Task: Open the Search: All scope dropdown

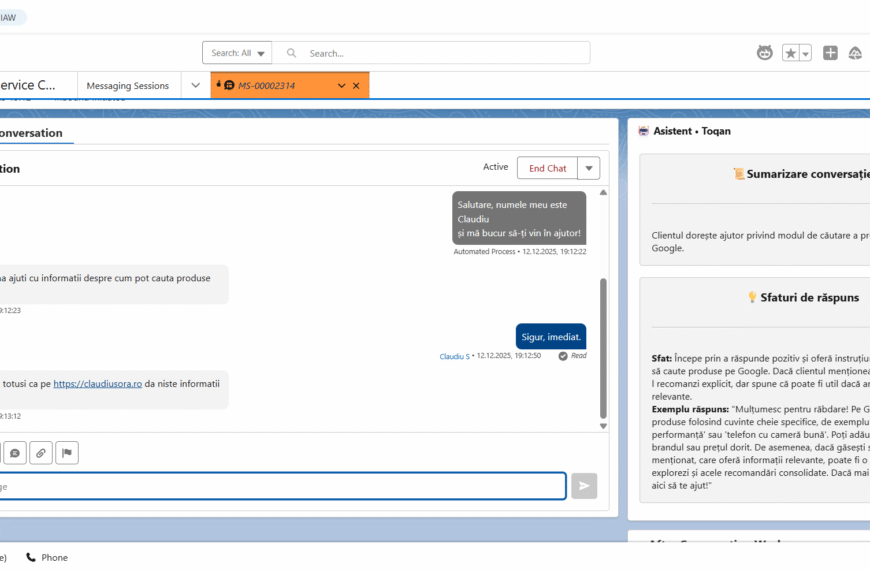Action: coord(237,53)
